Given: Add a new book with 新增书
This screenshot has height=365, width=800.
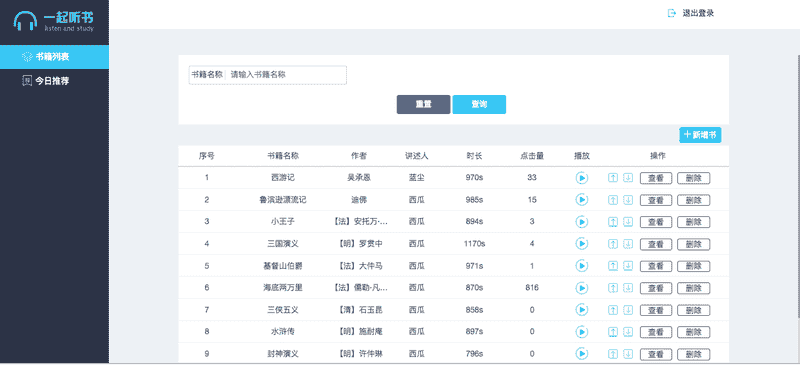Looking at the screenshot, I should tap(700, 135).
